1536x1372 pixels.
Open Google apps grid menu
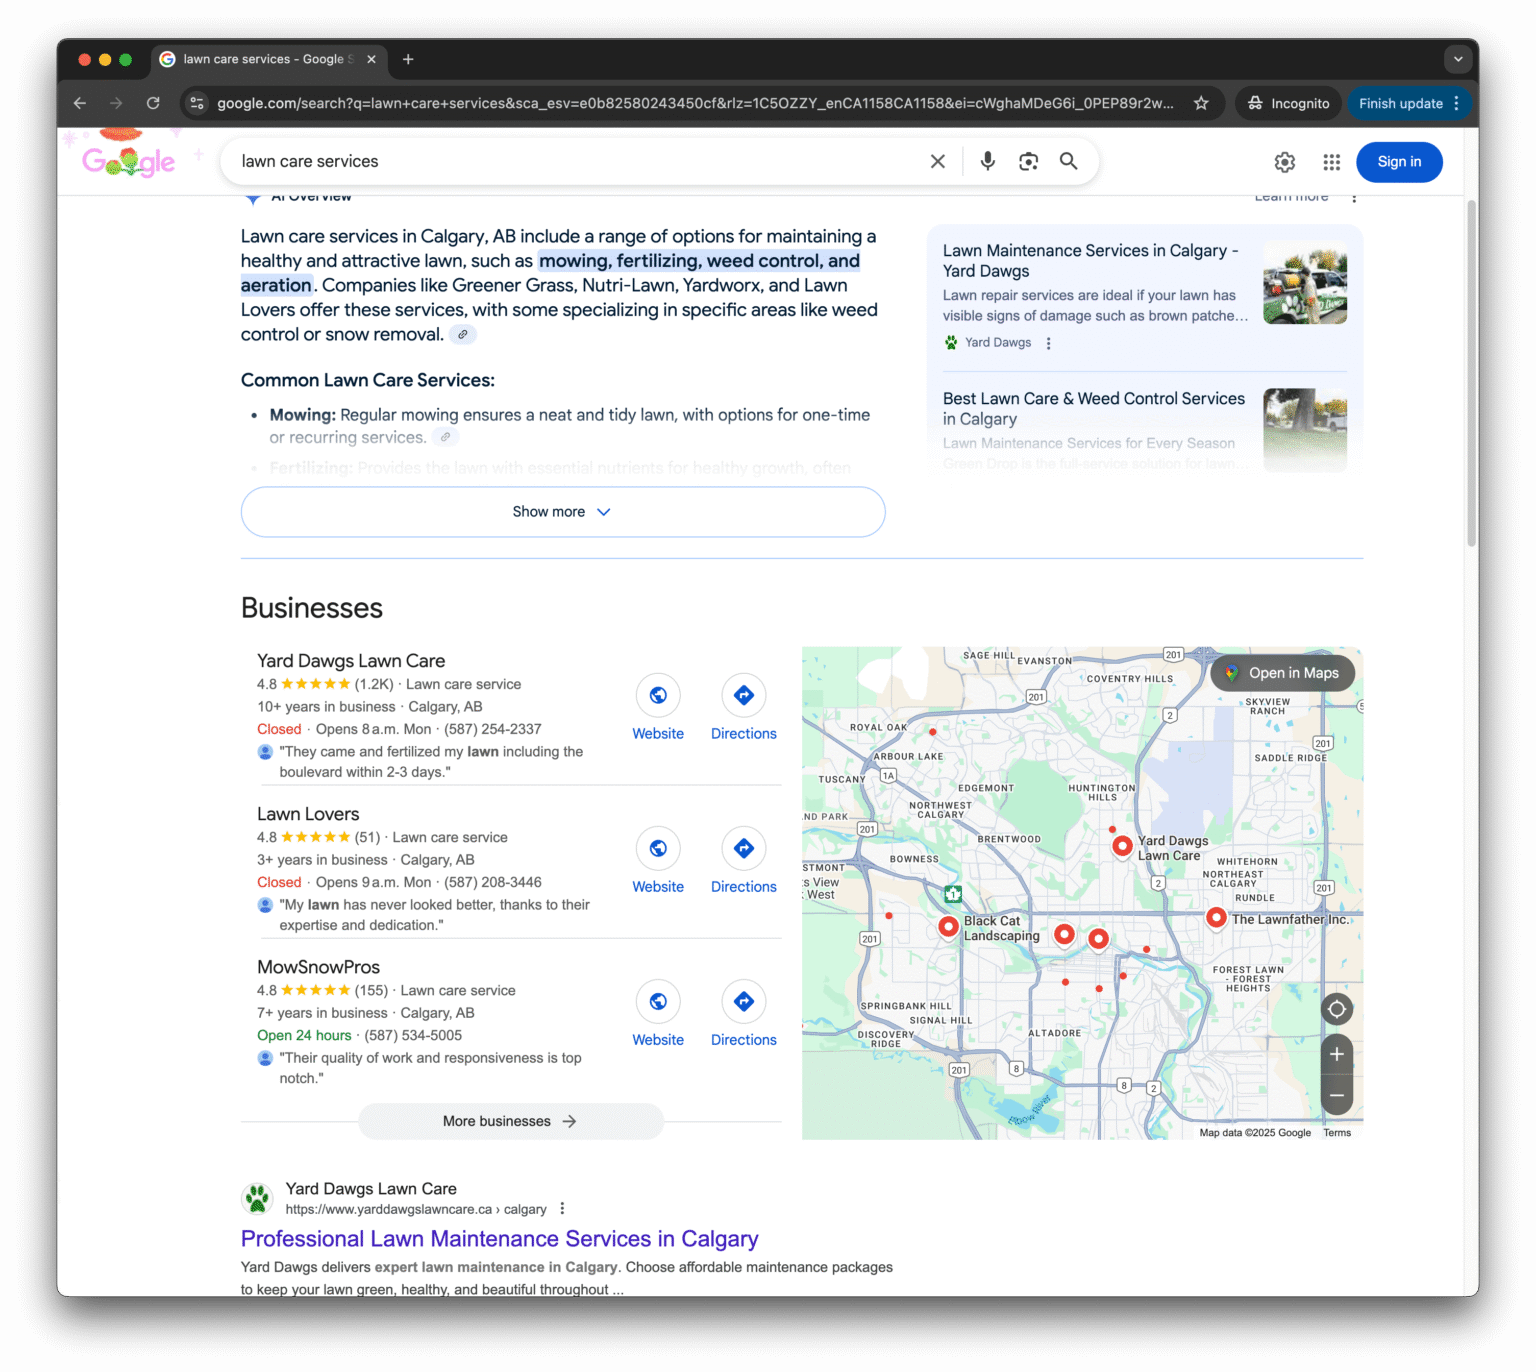pyautogui.click(x=1331, y=162)
